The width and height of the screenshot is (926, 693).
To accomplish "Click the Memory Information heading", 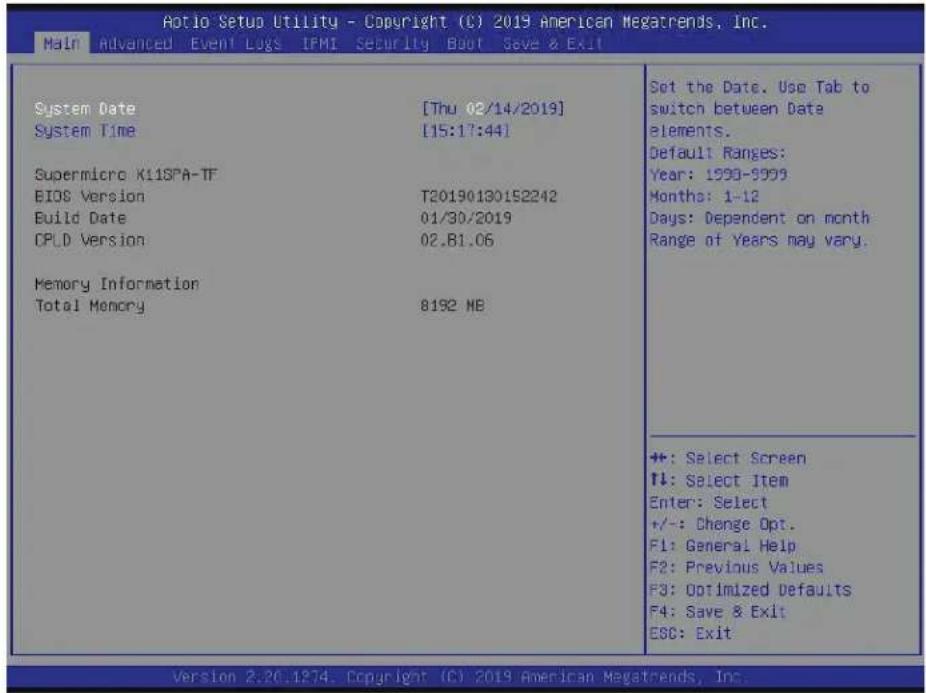I will tap(117, 284).
